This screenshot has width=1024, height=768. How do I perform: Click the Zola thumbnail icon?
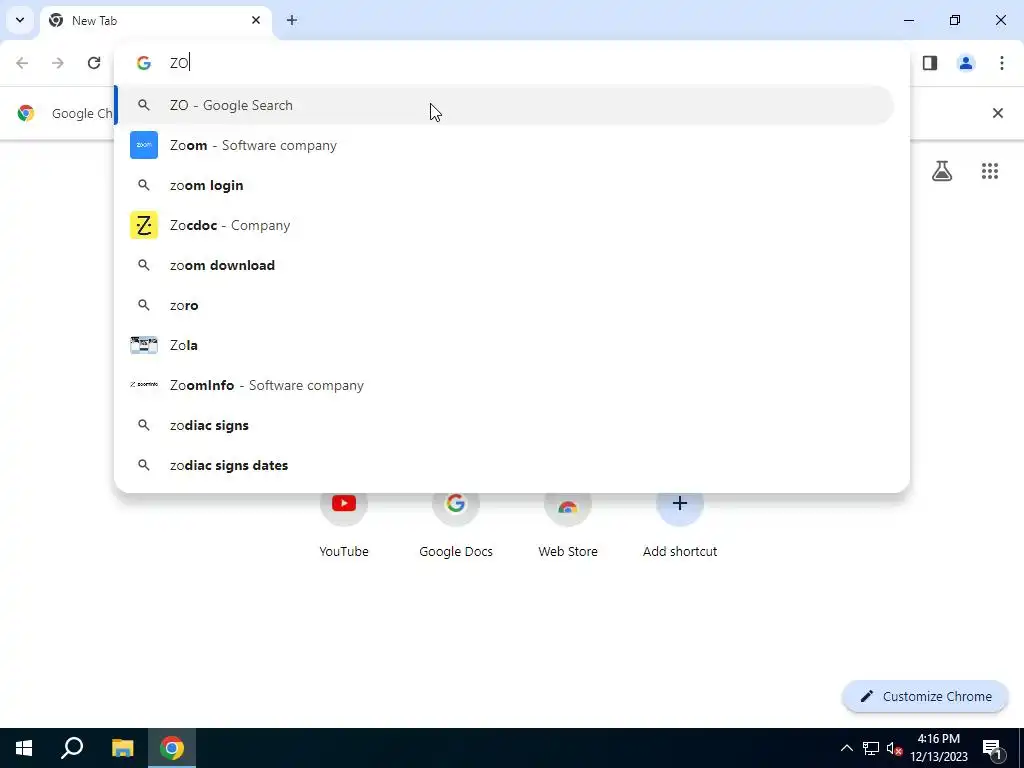[144, 345]
